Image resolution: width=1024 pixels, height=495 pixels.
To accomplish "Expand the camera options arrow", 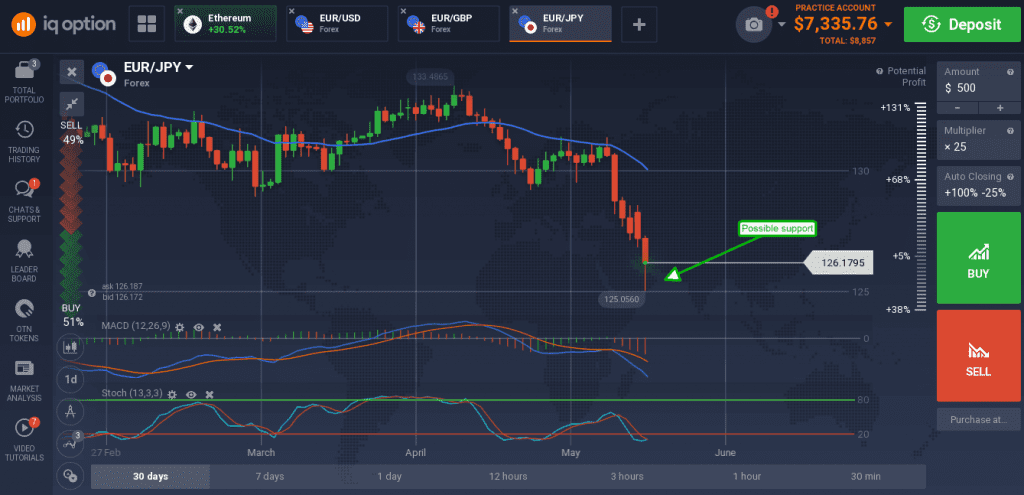I will pyautogui.click(x=782, y=25).
